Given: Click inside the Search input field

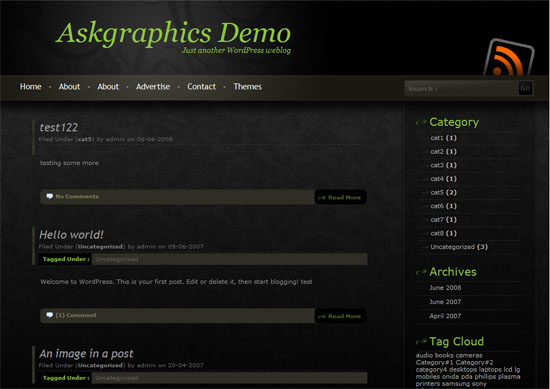Looking at the screenshot, I should (462, 89).
